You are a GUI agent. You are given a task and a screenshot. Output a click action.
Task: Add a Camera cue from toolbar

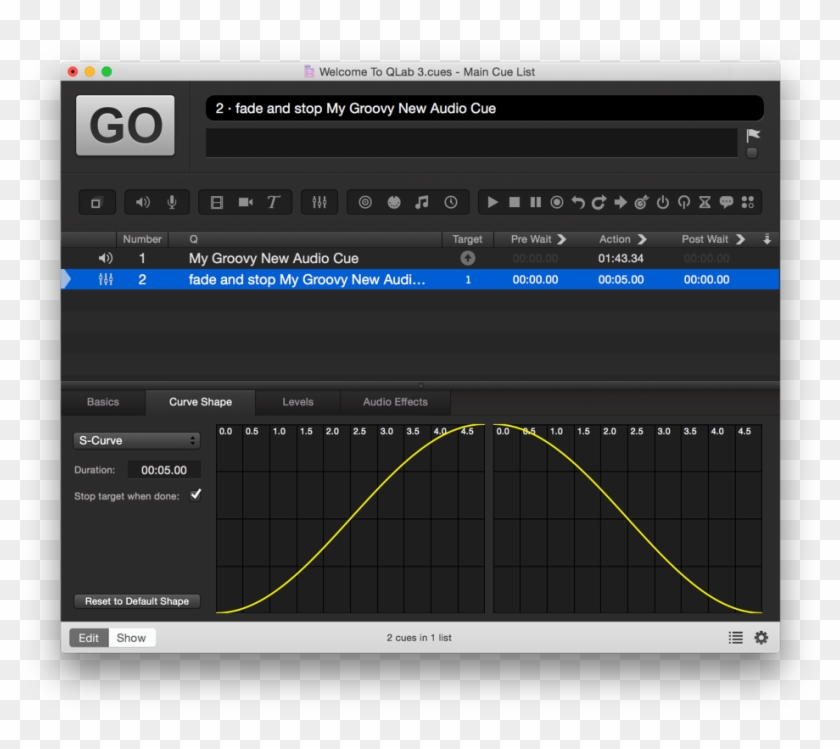pyautogui.click(x=245, y=203)
